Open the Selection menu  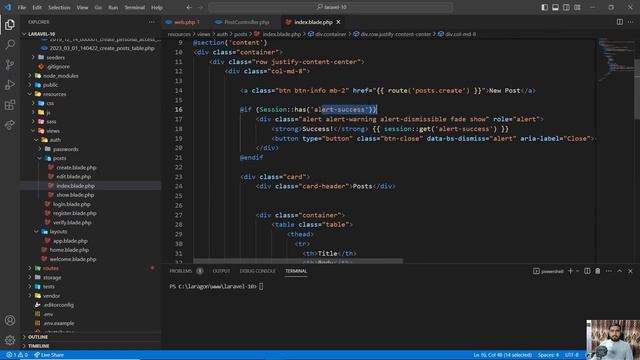(x=59, y=7)
